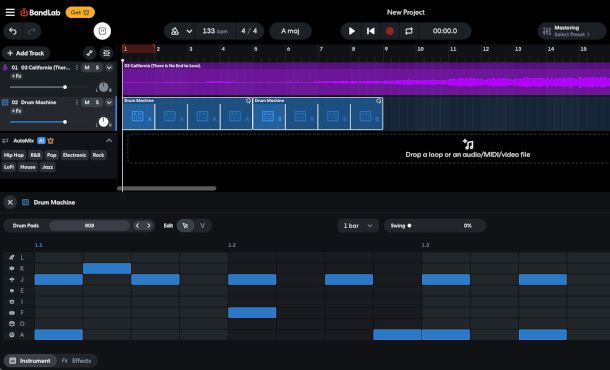Change the 4 / 4 time signature
Image resolution: width=610 pixels, height=370 pixels.
pyautogui.click(x=249, y=31)
